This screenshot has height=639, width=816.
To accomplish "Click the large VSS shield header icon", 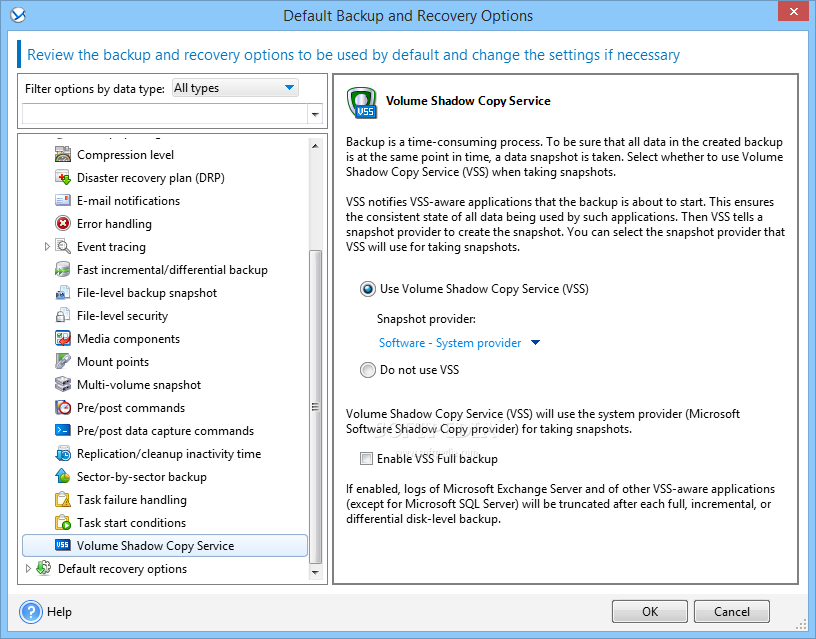I will pos(362,103).
